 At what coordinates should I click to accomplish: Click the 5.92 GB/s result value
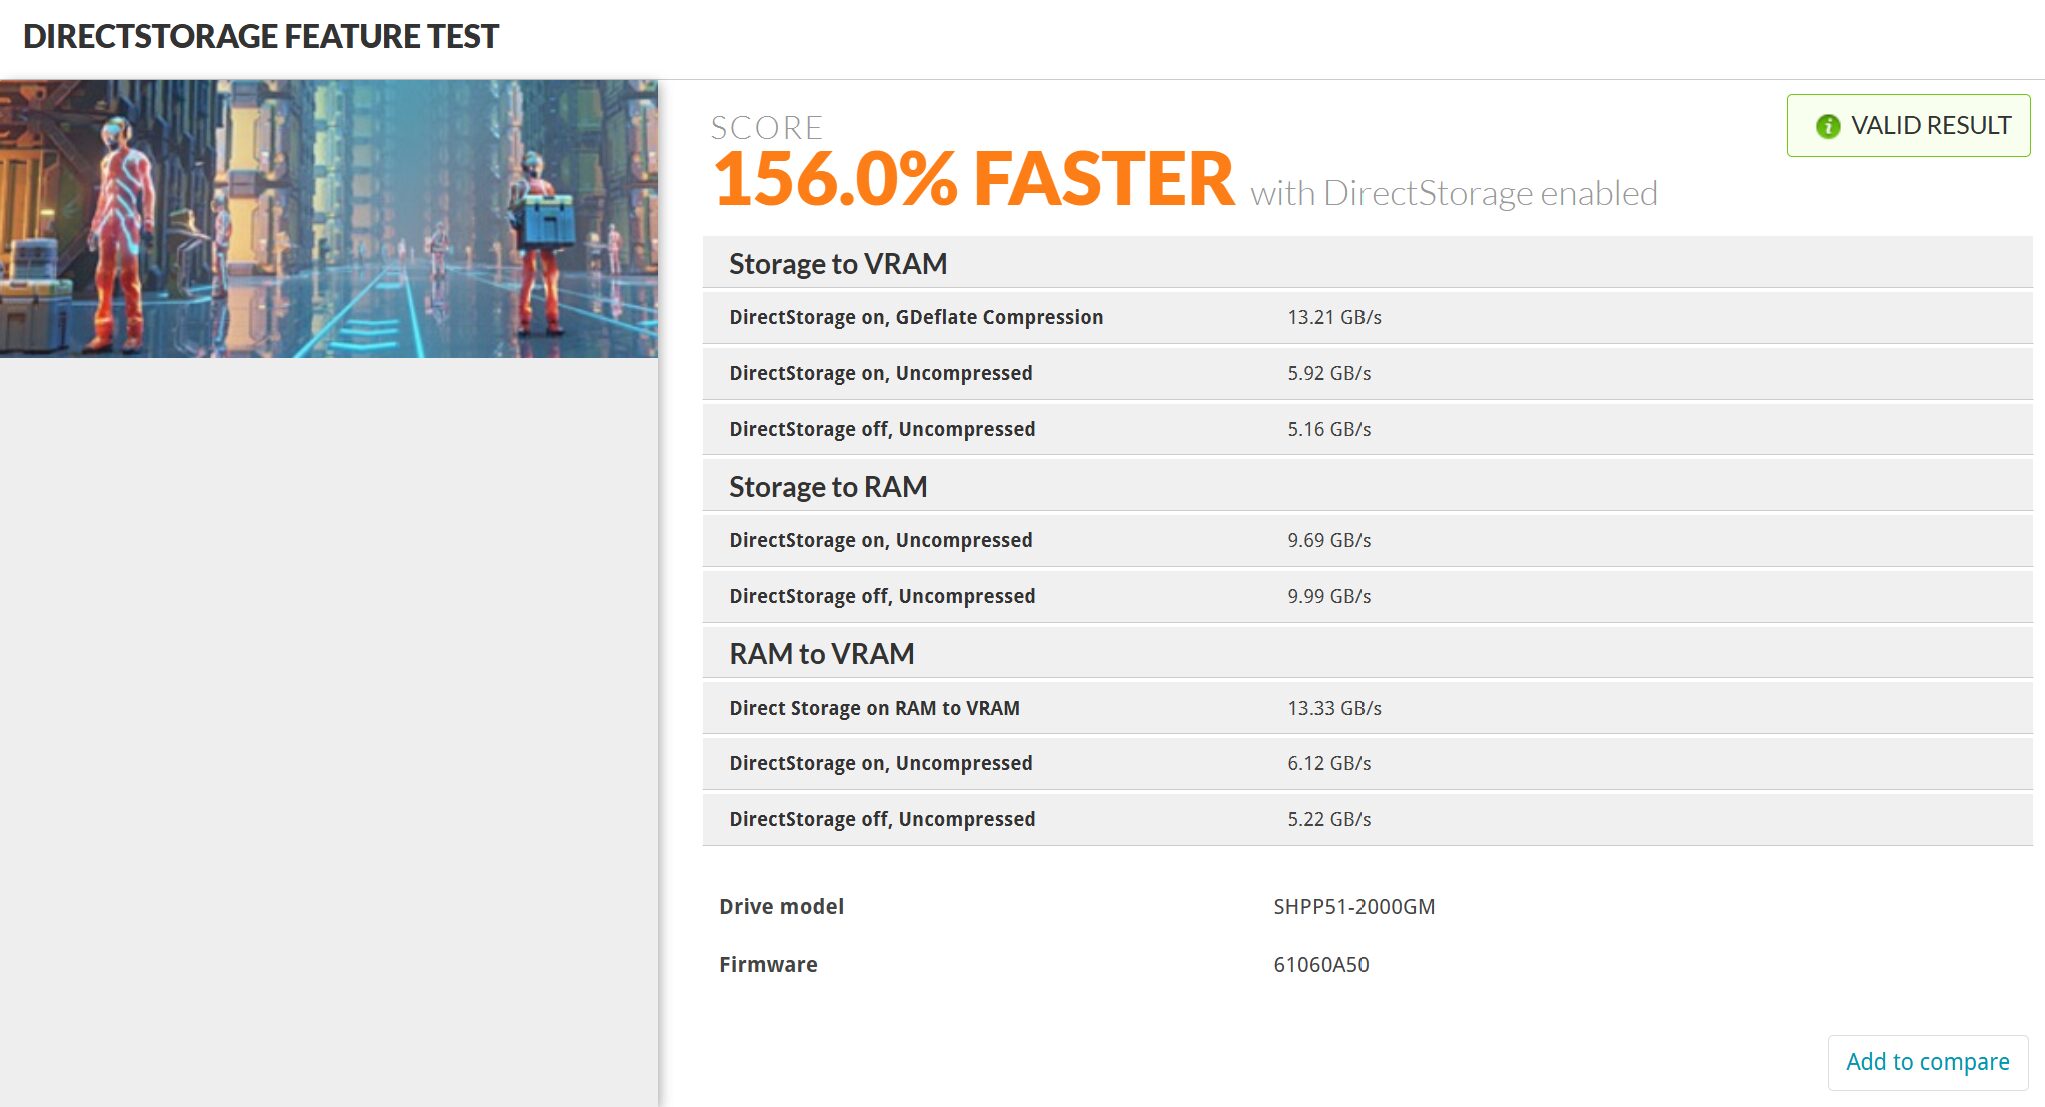[x=1329, y=373]
